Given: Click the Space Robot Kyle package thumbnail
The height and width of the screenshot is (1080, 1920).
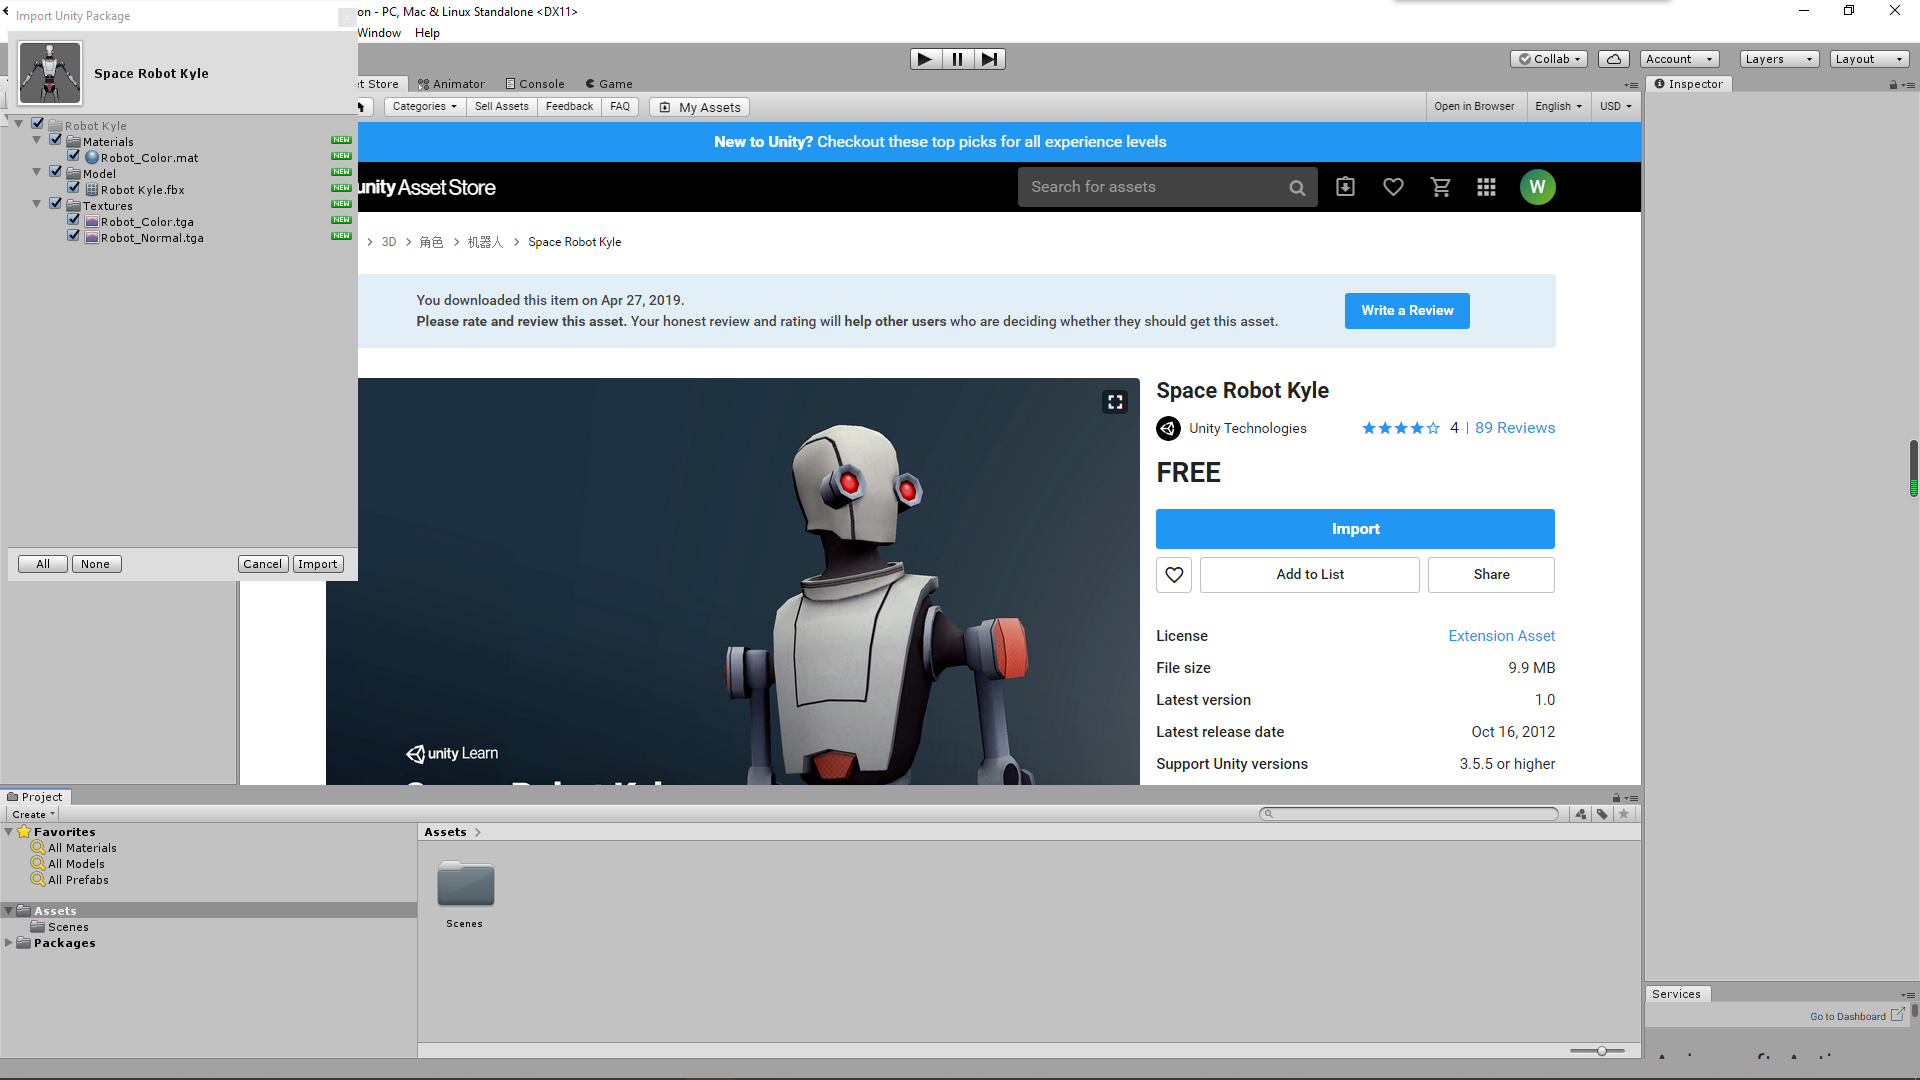Looking at the screenshot, I should pos(50,73).
